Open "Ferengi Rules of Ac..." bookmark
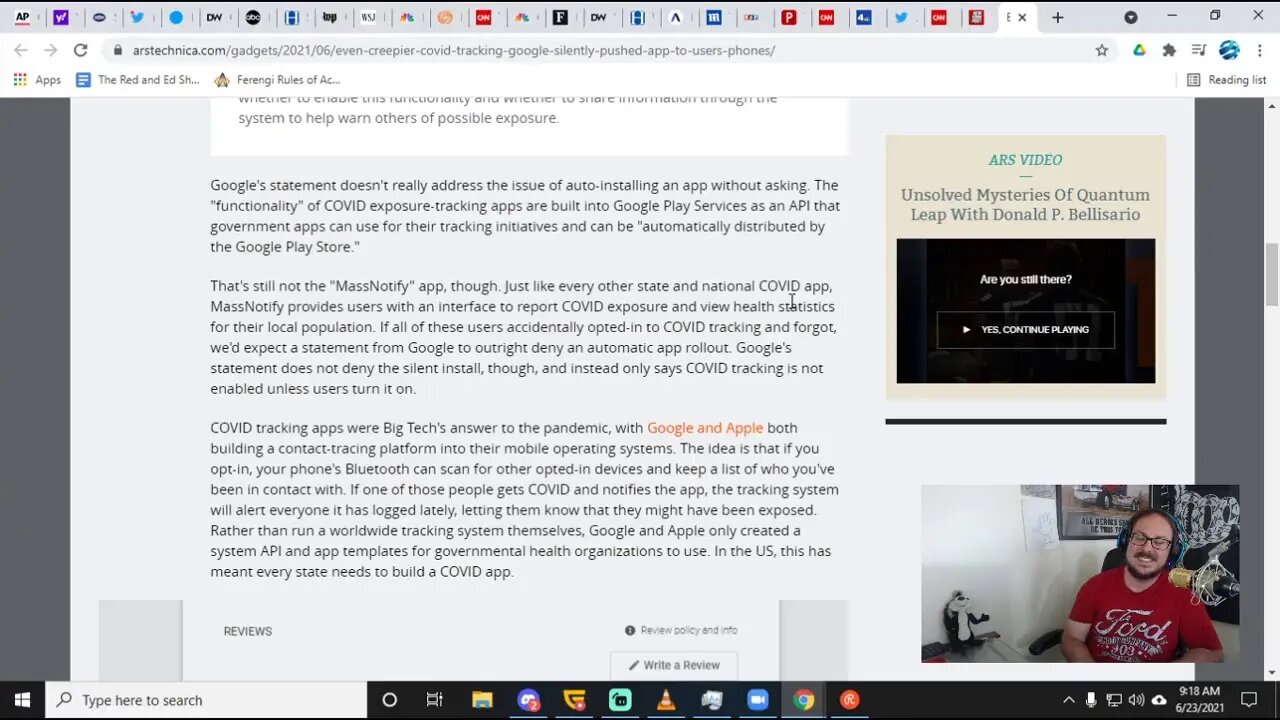 [277, 80]
